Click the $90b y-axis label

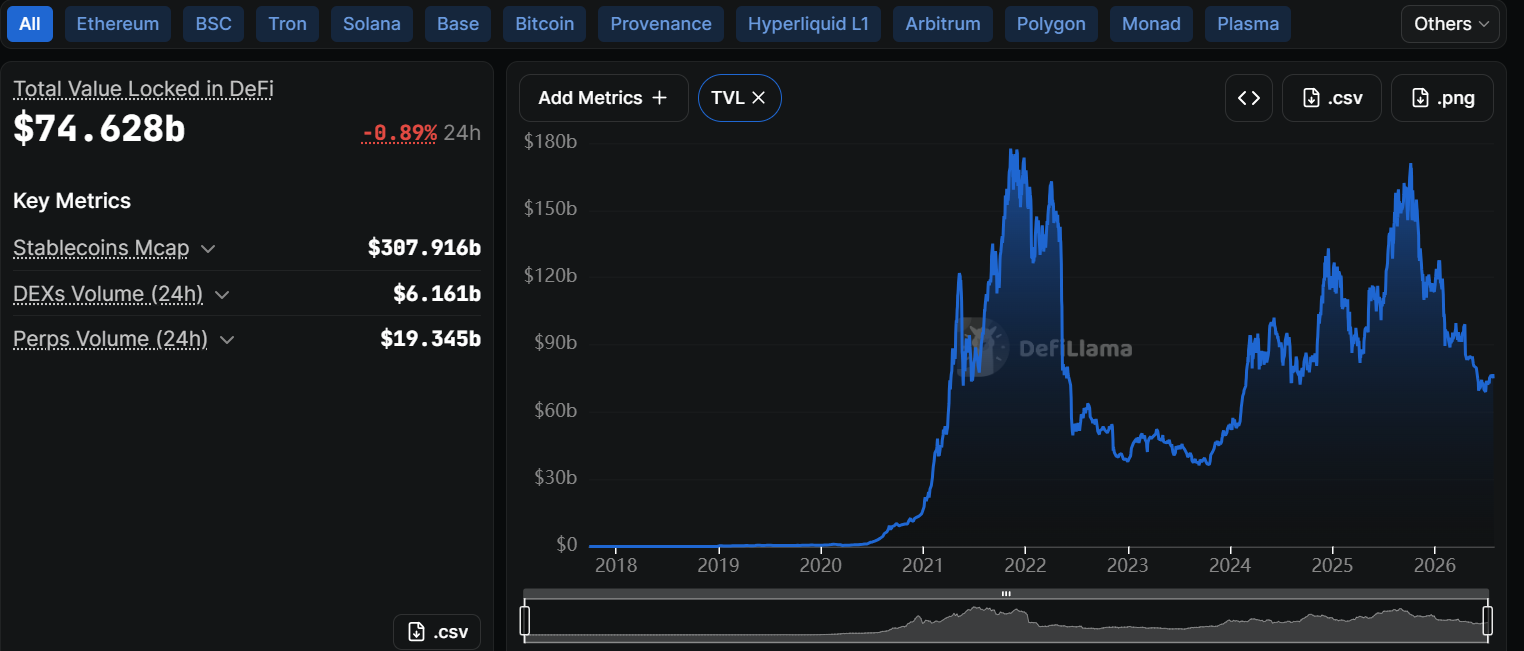553,343
